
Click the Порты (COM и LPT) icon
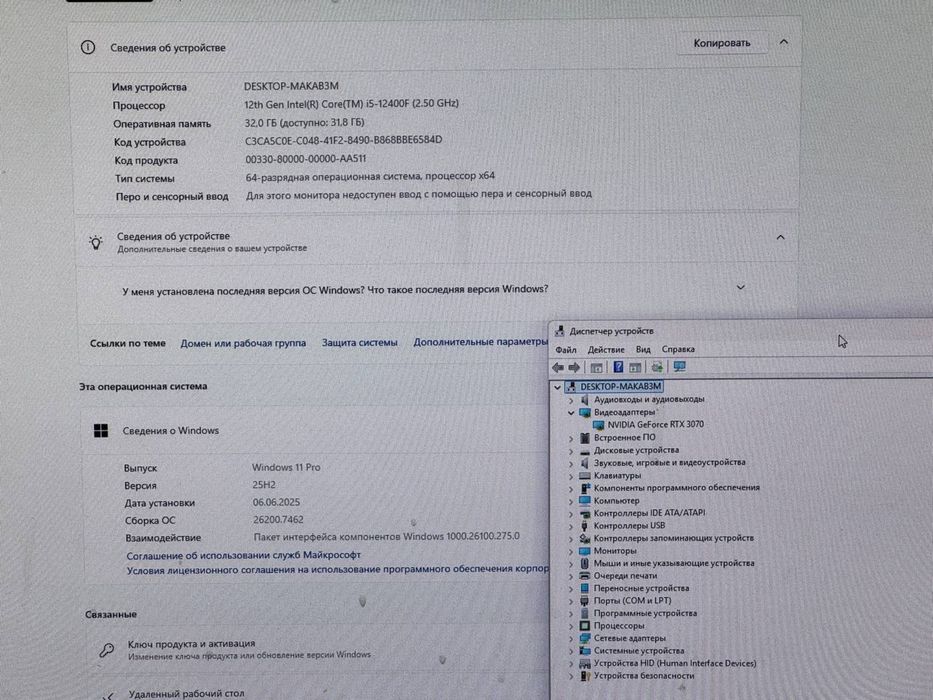[x=585, y=601]
